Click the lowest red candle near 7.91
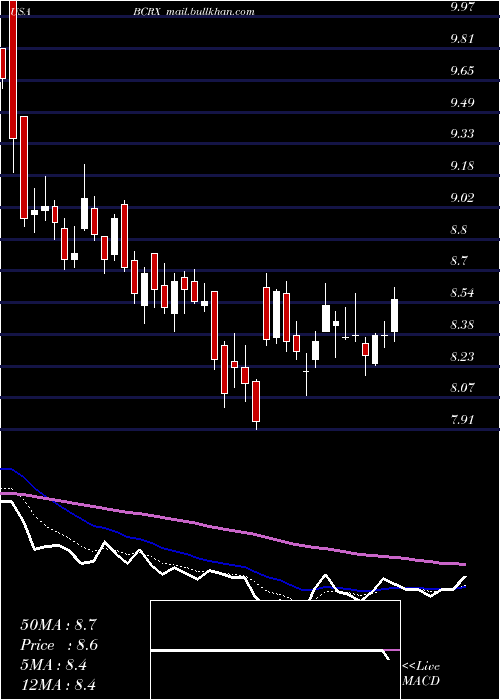This screenshot has height=700, width=500. click(256, 401)
